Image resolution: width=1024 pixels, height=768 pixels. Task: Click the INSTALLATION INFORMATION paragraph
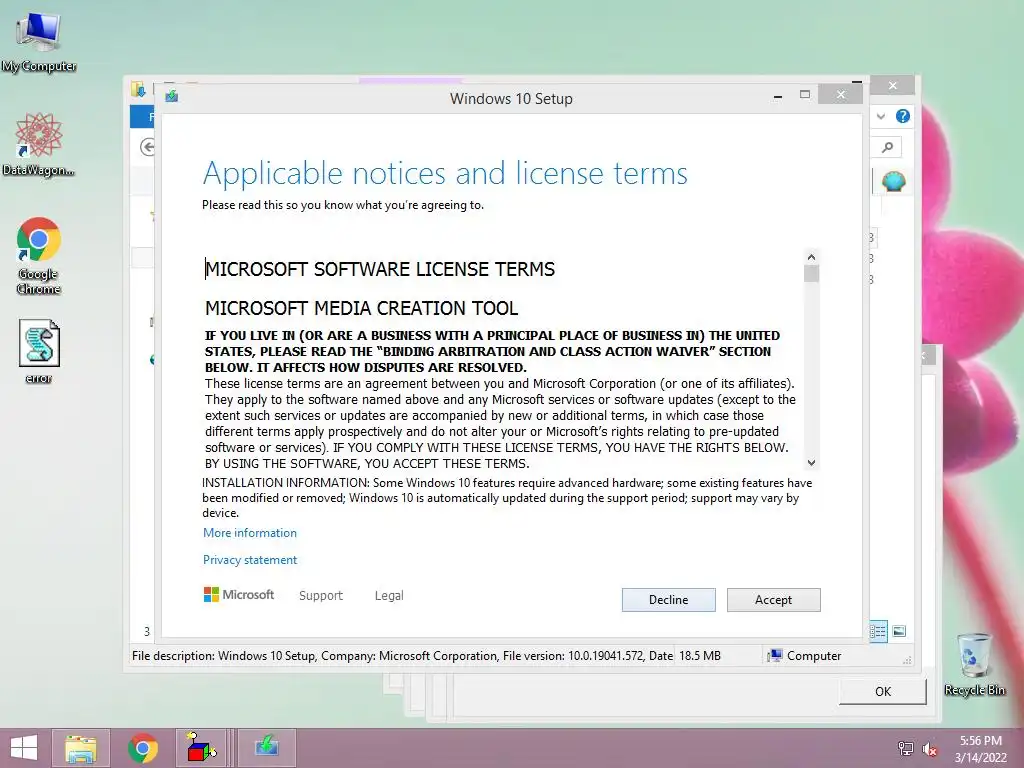(x=507, y=498)
